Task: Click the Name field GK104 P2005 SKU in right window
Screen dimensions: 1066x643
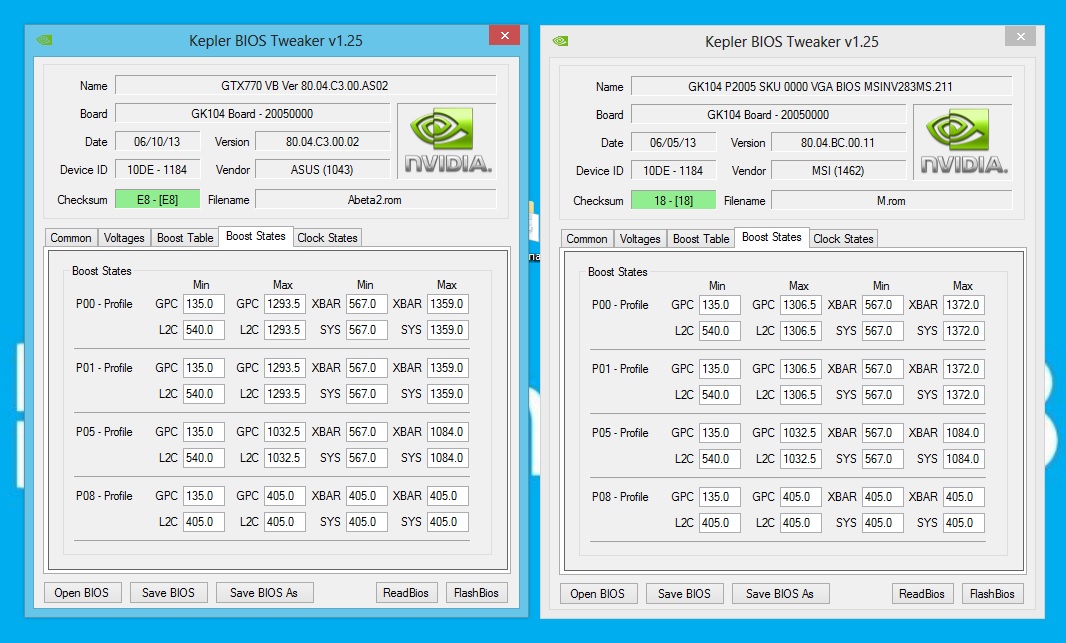Action: pyautogui.click(x=821, y=87)
